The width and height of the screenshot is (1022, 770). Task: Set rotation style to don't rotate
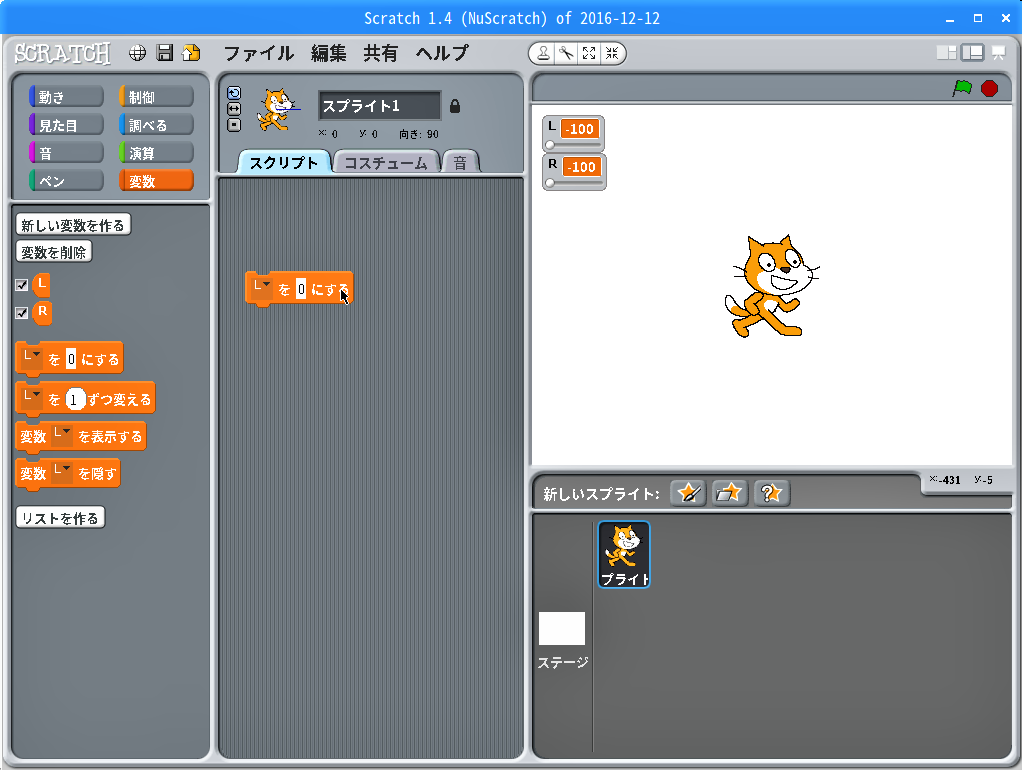tap(234, 125)
